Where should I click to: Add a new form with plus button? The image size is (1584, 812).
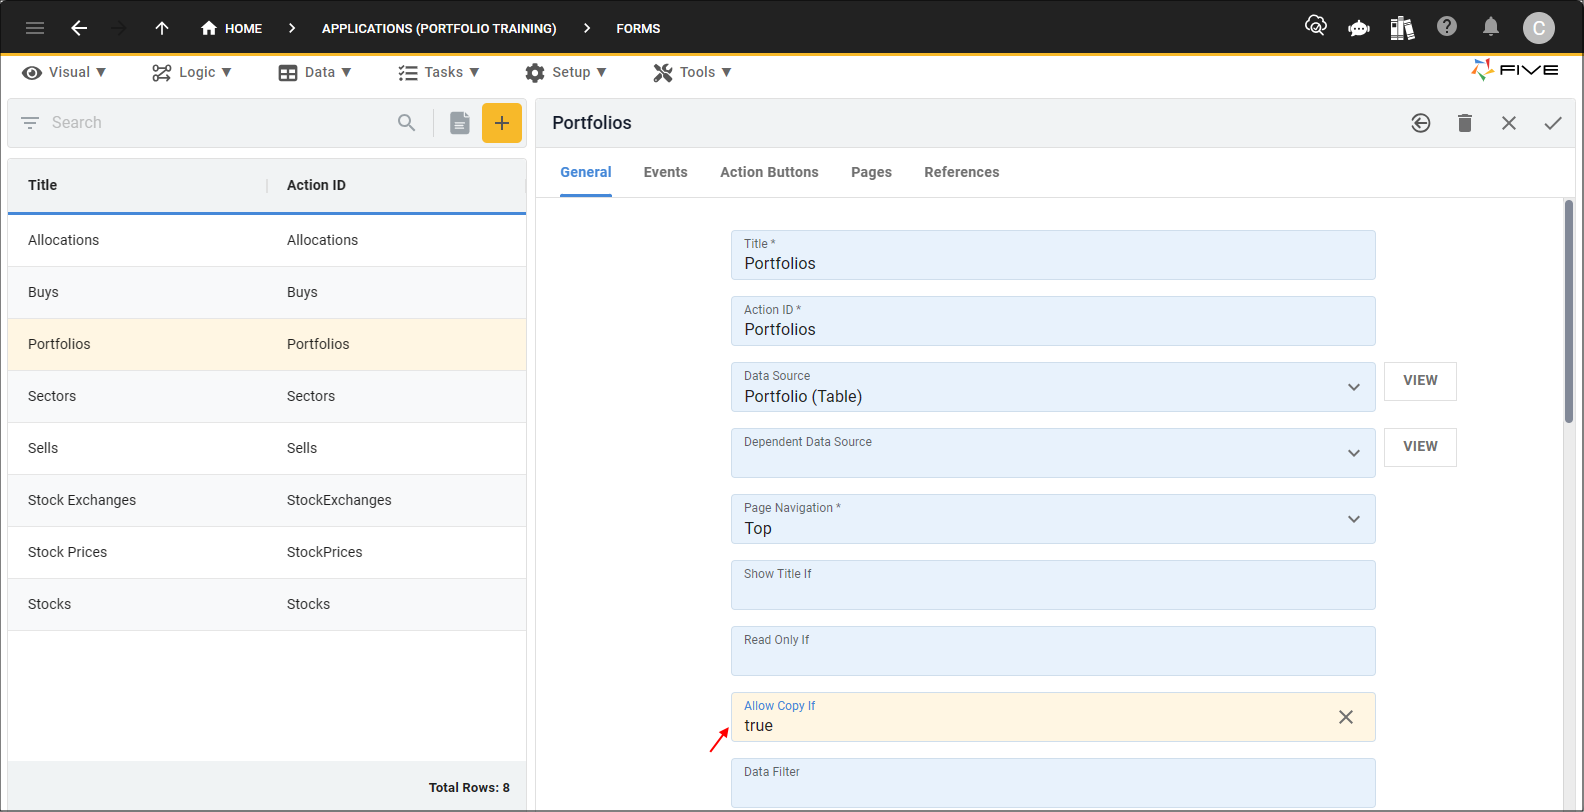click(x=502, y=123)
